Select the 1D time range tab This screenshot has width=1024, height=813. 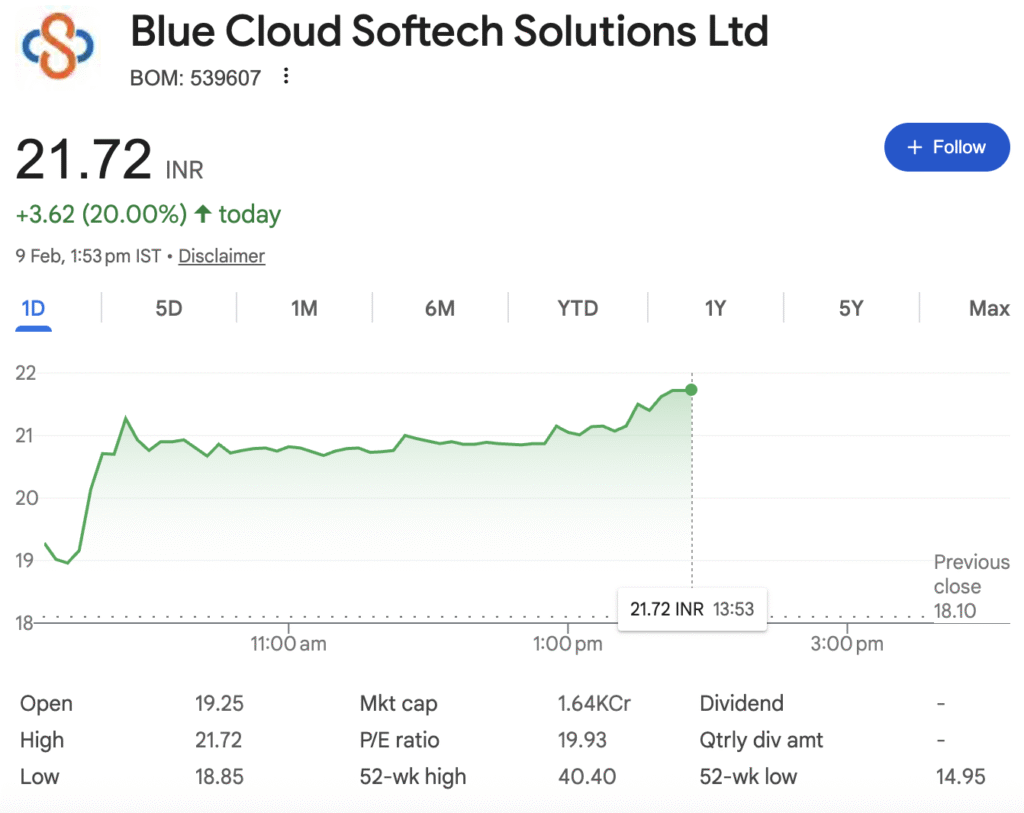coord(33,308)
